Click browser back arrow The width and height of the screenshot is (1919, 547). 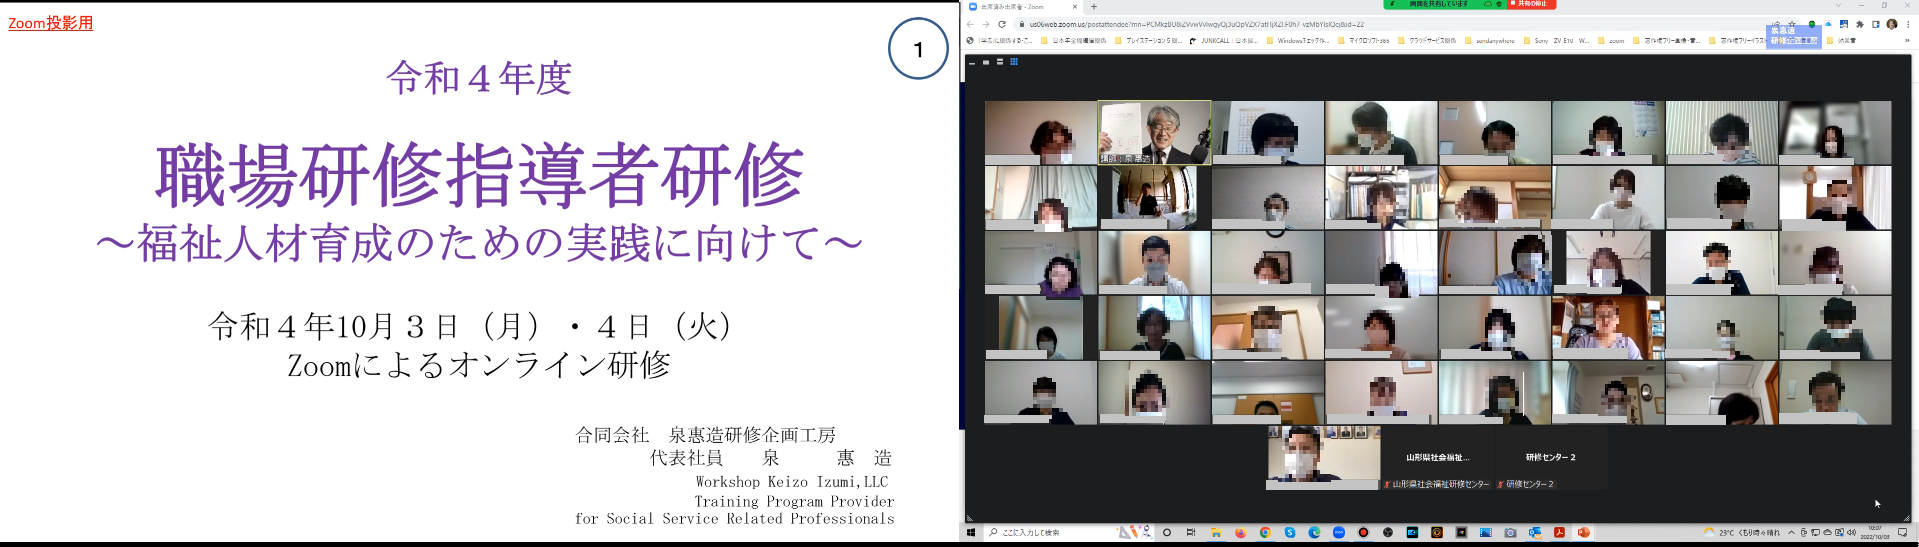(x=970, y=24)
